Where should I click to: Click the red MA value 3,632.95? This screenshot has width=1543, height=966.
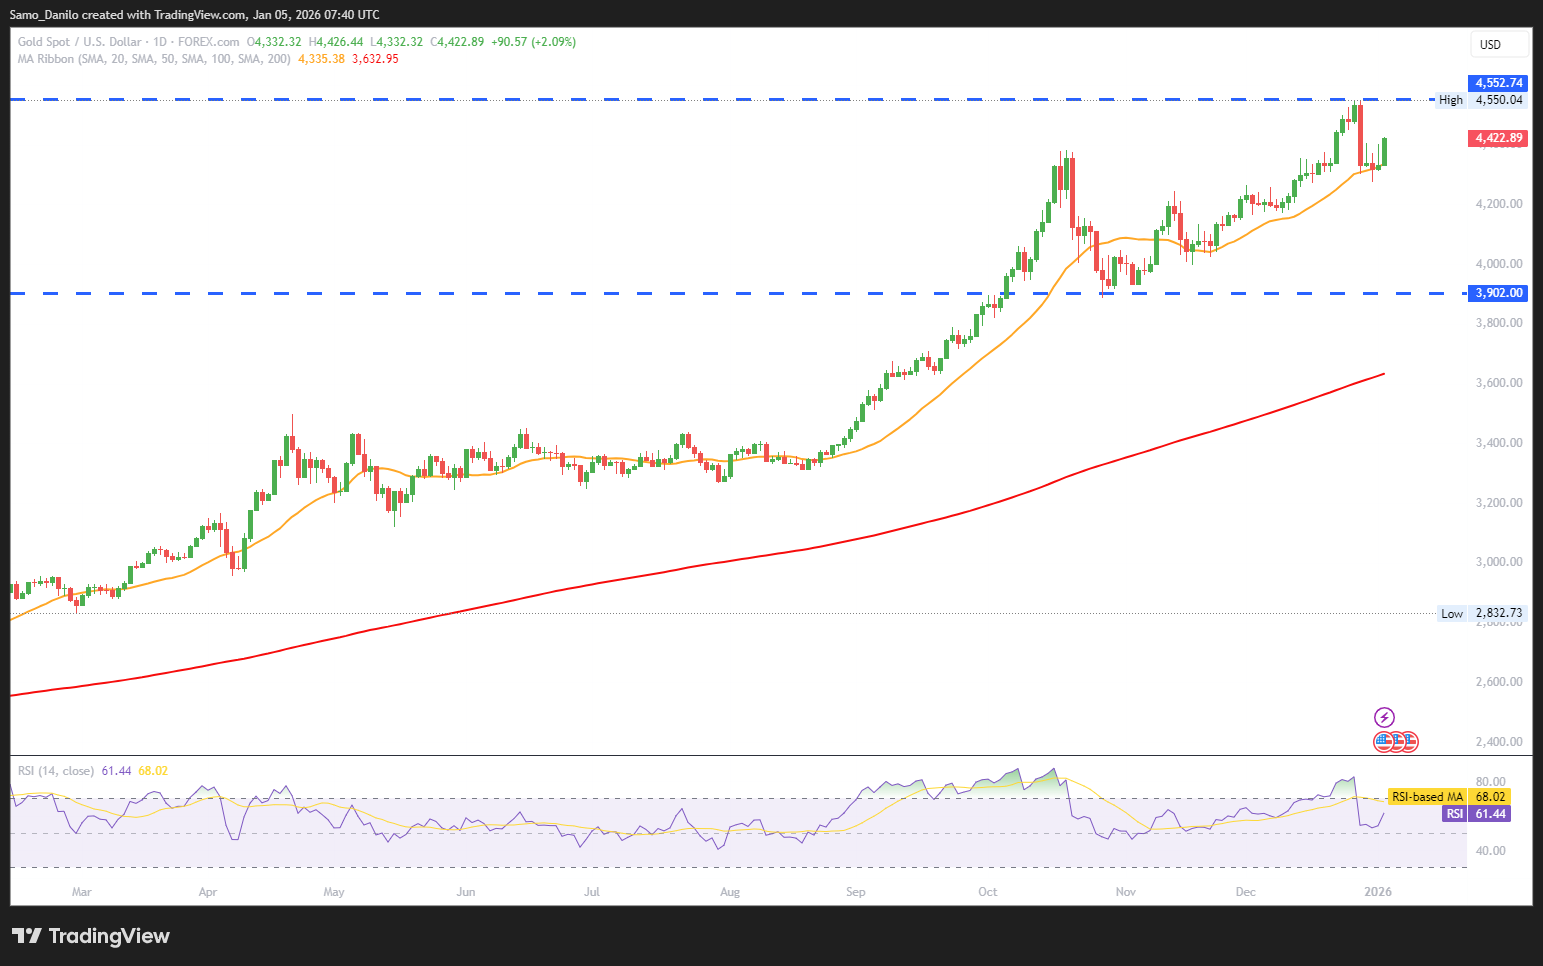point(375,59)
